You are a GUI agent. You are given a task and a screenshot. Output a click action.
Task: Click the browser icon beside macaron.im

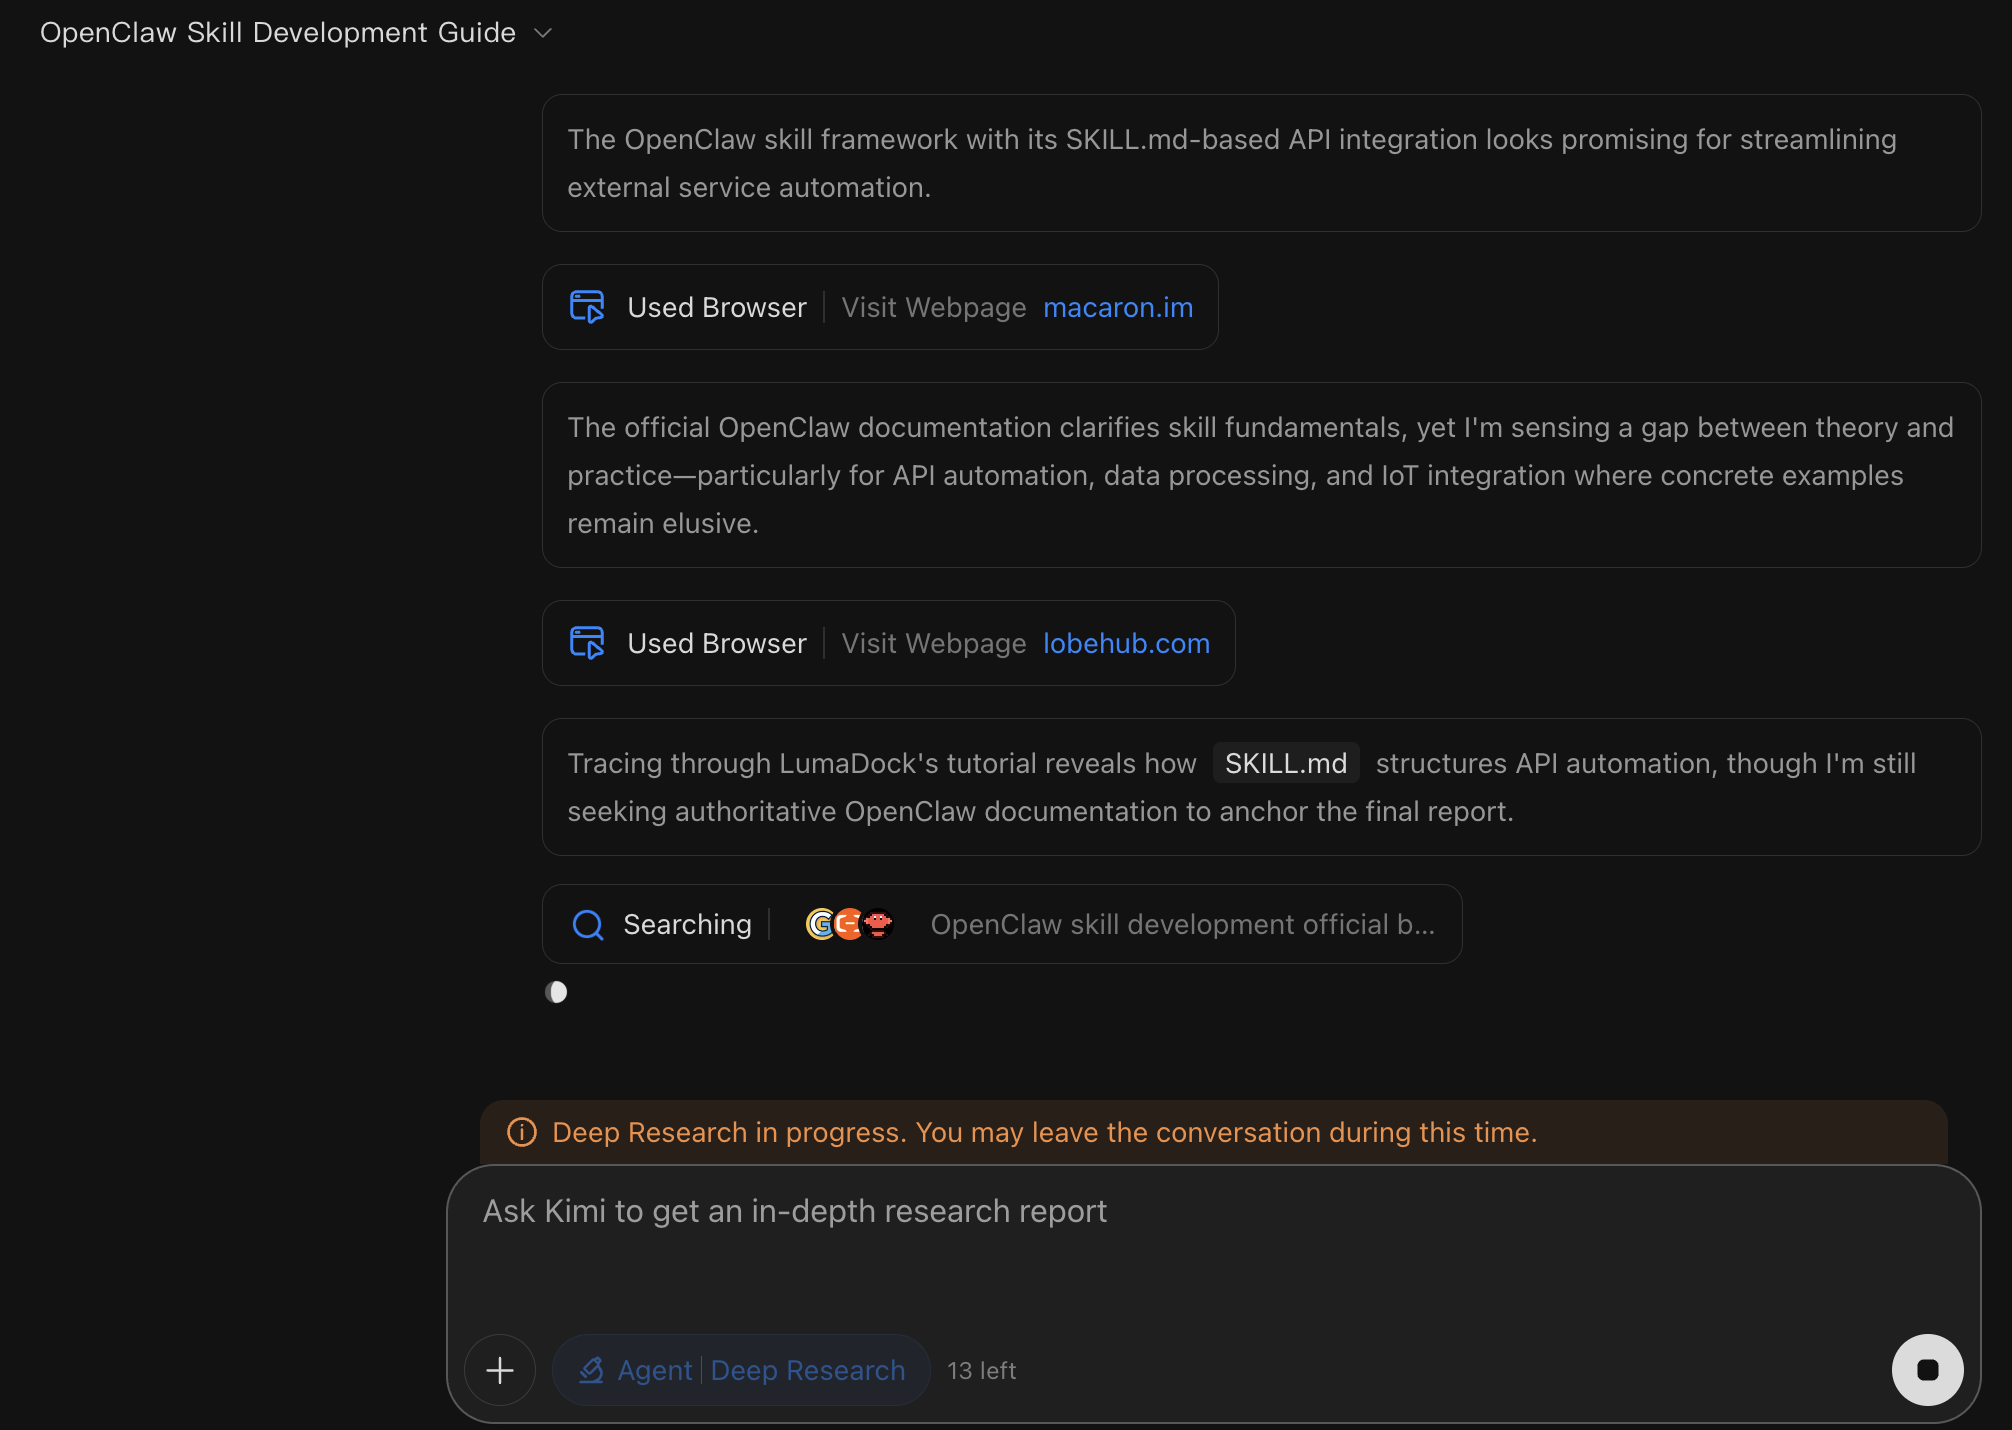(587, 307)
